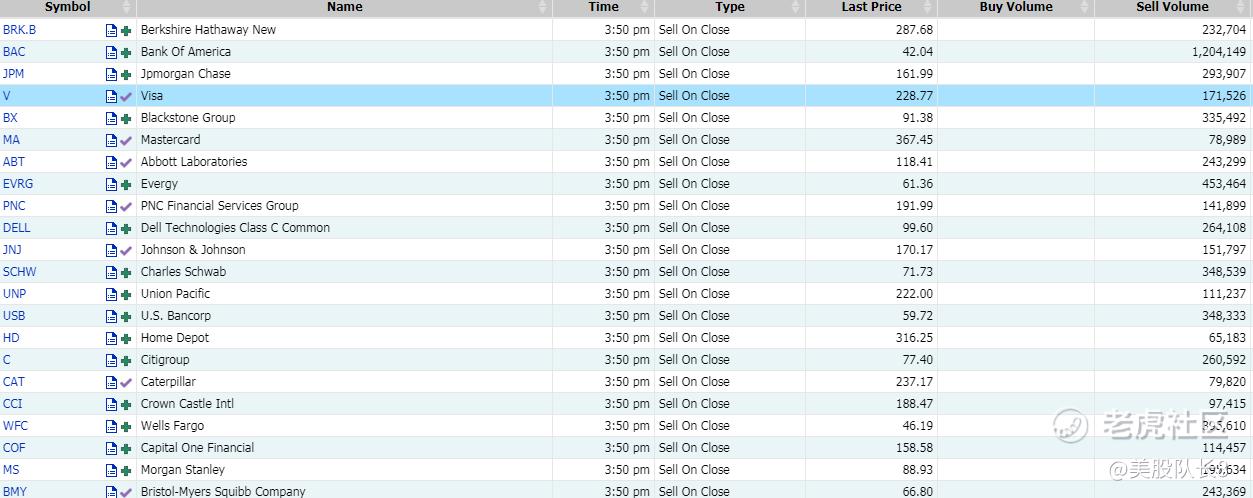1253x498 pixels.
Task: Open the document icon for JNJ
Action: point(111,250)
